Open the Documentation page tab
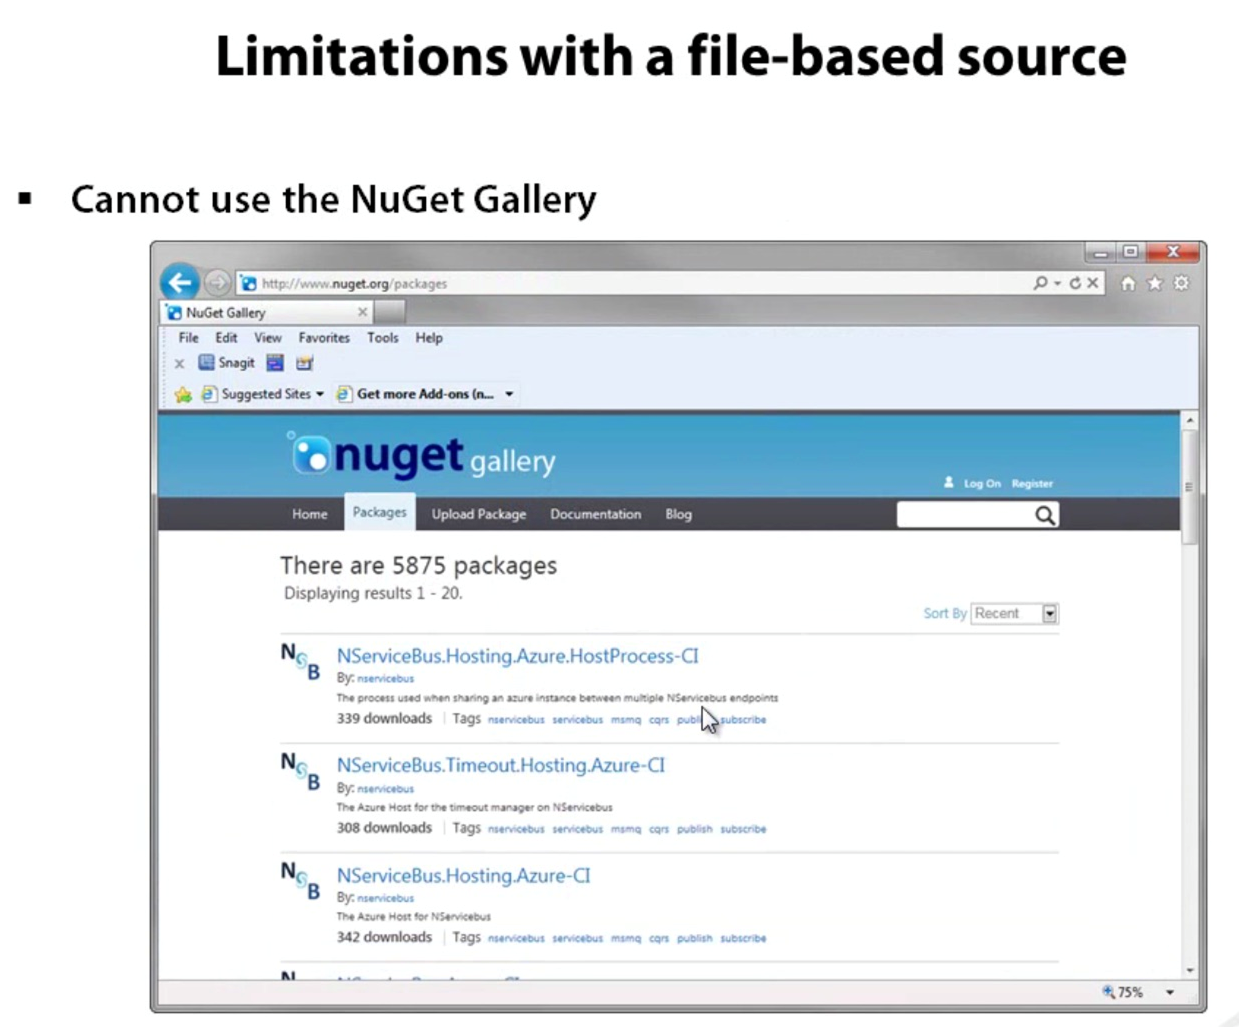 595,514
